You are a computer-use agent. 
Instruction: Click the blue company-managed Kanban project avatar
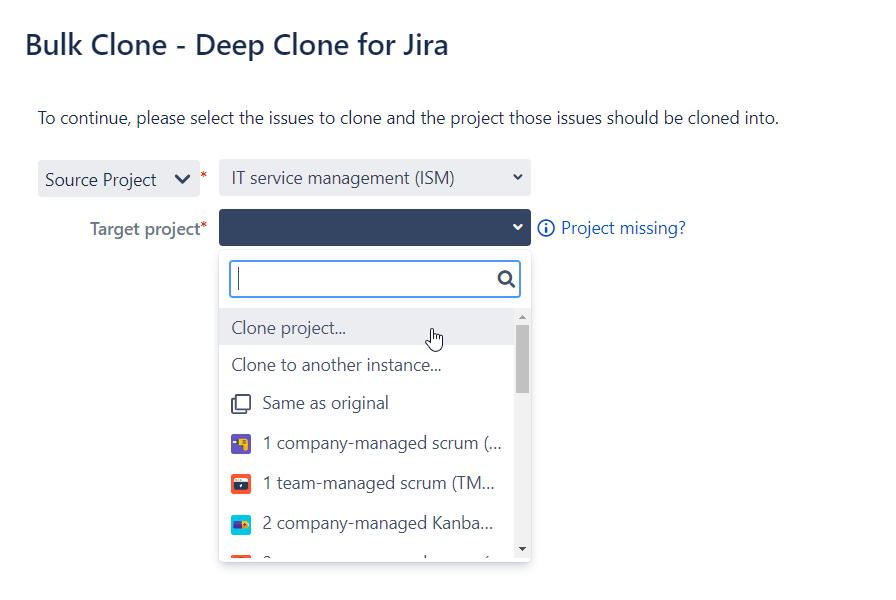pyautogui.click(x=240, y=523)
